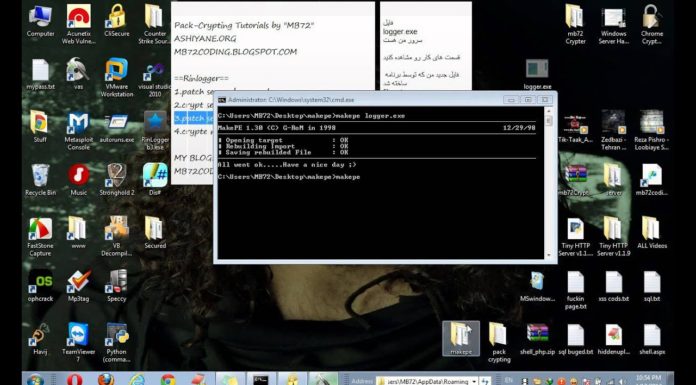
Task: Open the www folder
Action: pos(79,233)
